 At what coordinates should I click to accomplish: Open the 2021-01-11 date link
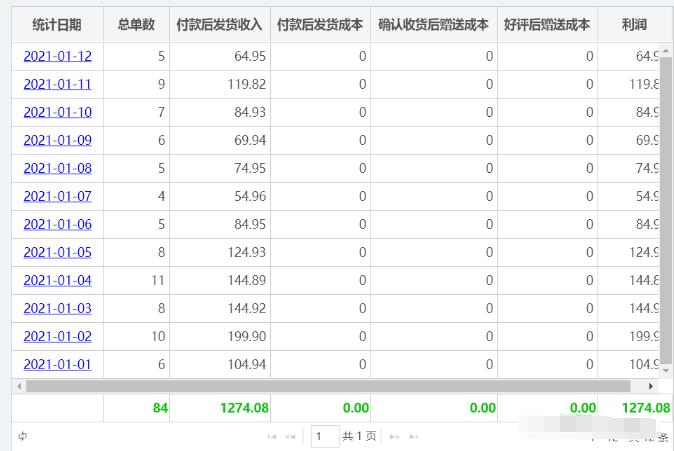[57, 85]
